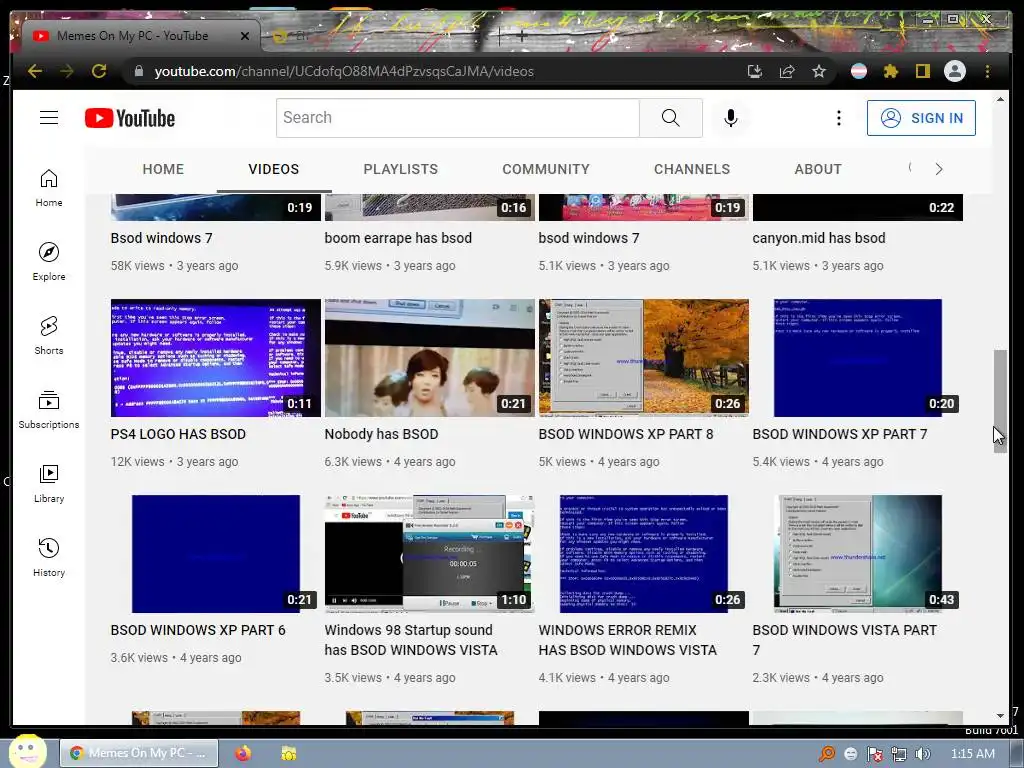Click the volume icon in system tray
Viewport: 1024px width, 768px height.
[923, 754]
